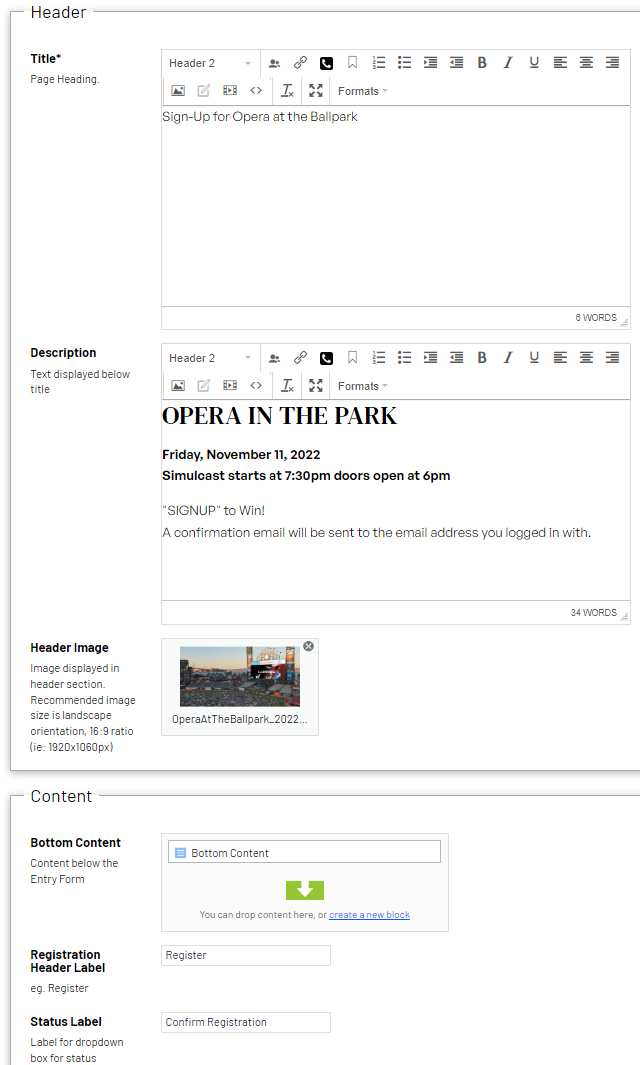This screenshot has height=1065, width=640.
Task: Toggle underline in Title editor
Action: point(534,63)
